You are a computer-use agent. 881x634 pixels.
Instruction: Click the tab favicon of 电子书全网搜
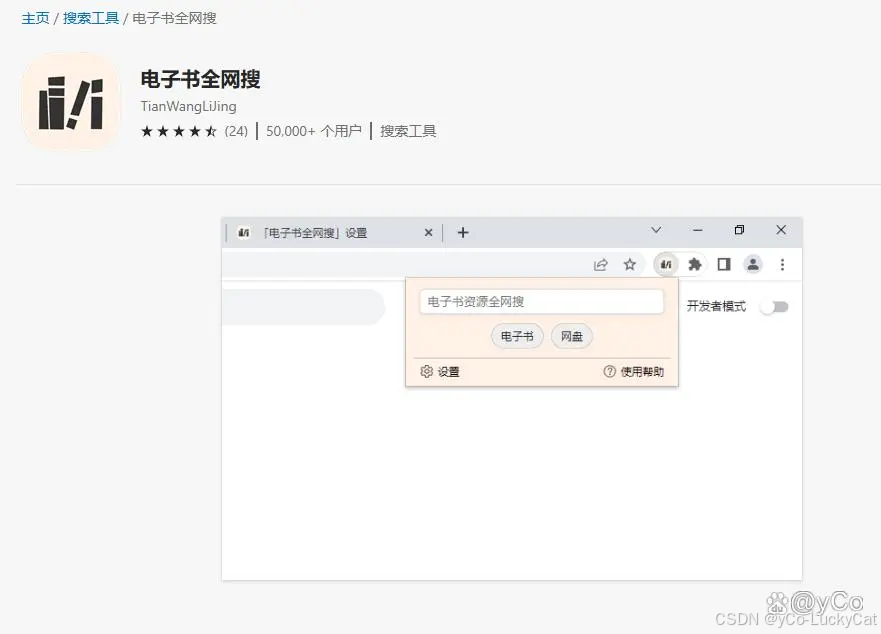244,233
